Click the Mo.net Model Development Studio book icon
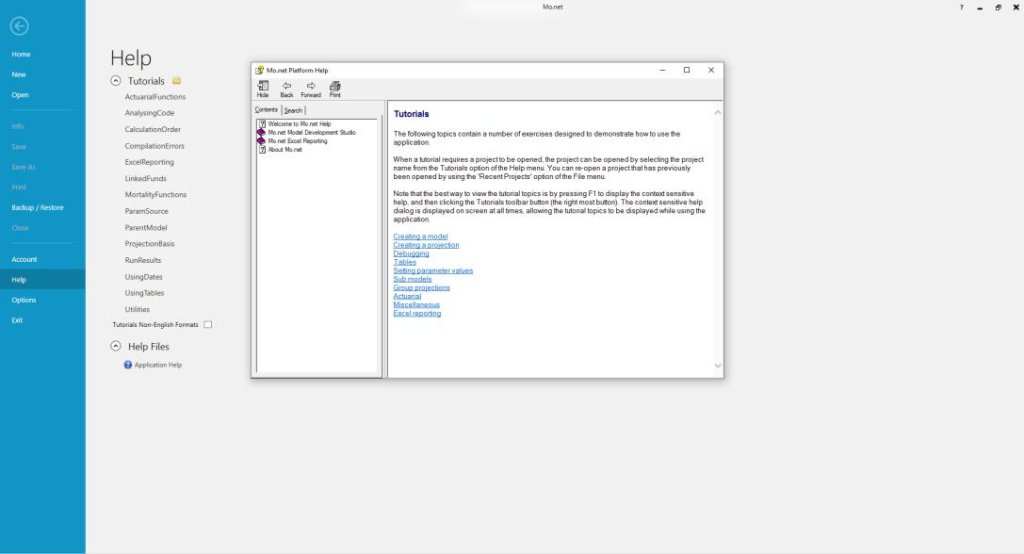 point(261,132)
